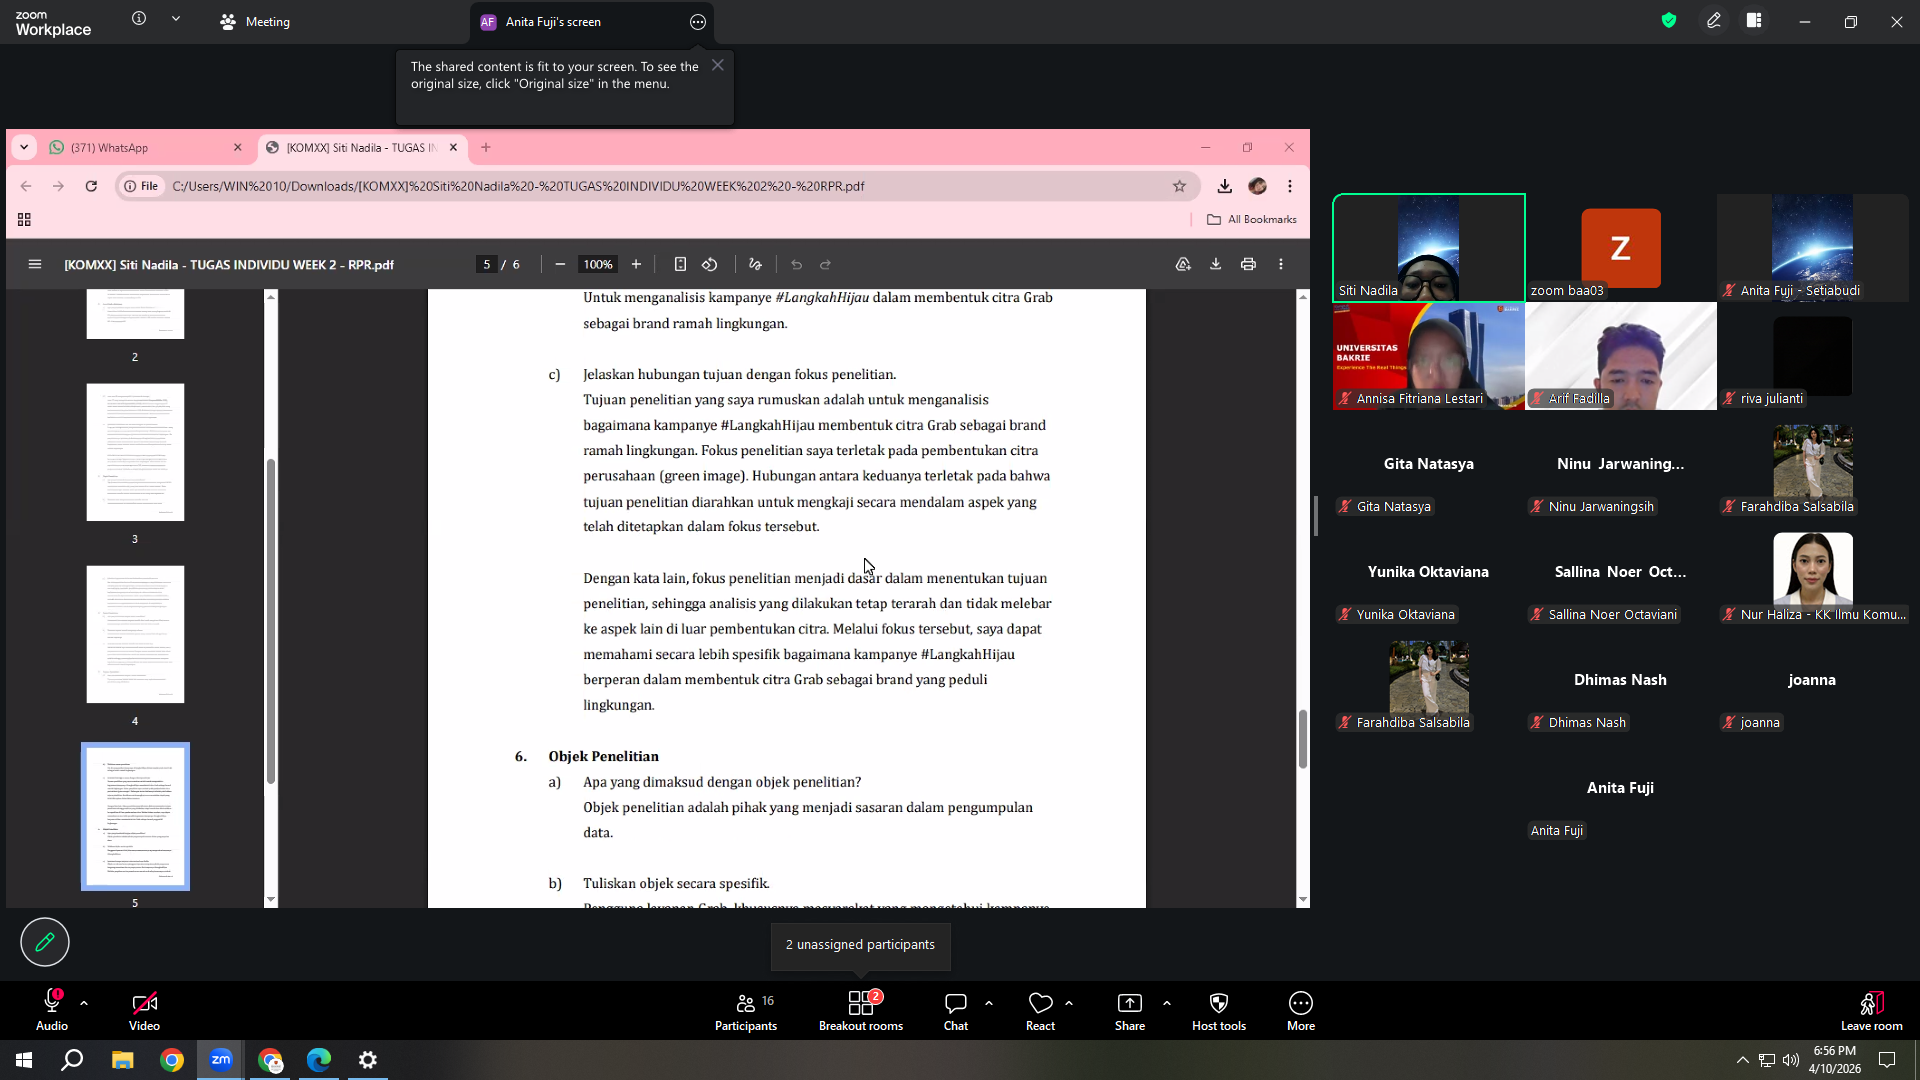Dismiss the shared content size notification
This screenshot has height=1080, width=1920.
718,65
